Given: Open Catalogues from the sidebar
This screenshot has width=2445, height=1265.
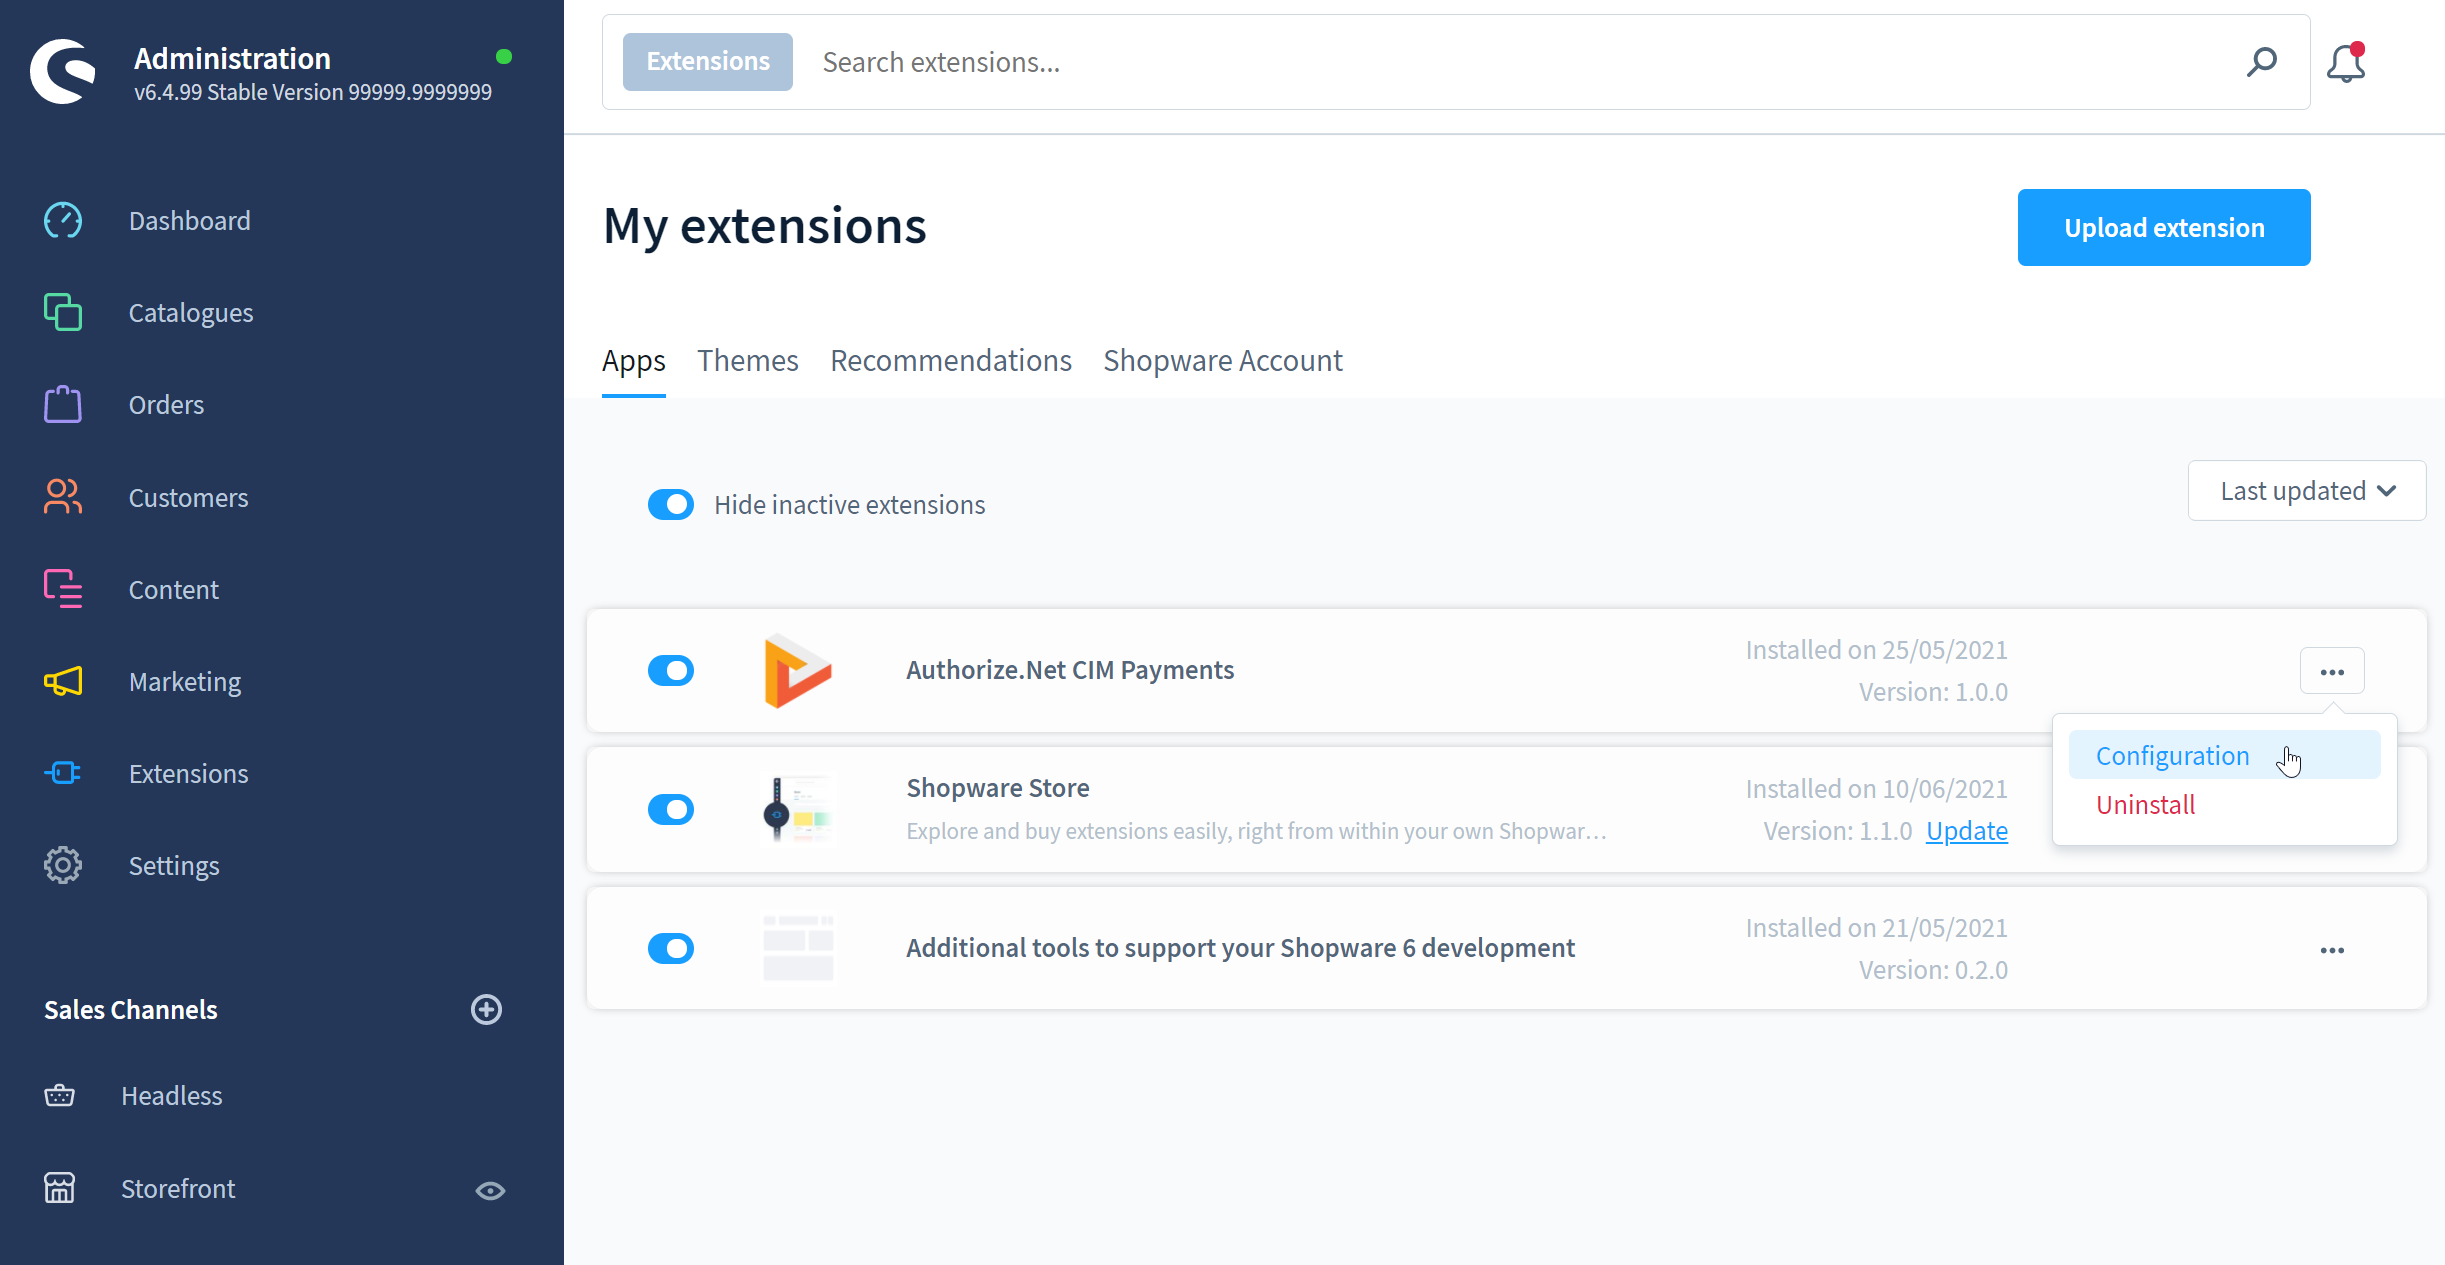Looking at the screenshot, I should coord(191,313).
